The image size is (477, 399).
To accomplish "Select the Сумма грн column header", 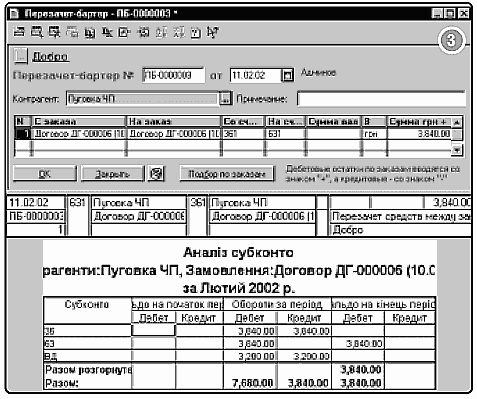I will pyautogui.click(x=419, y=121).
